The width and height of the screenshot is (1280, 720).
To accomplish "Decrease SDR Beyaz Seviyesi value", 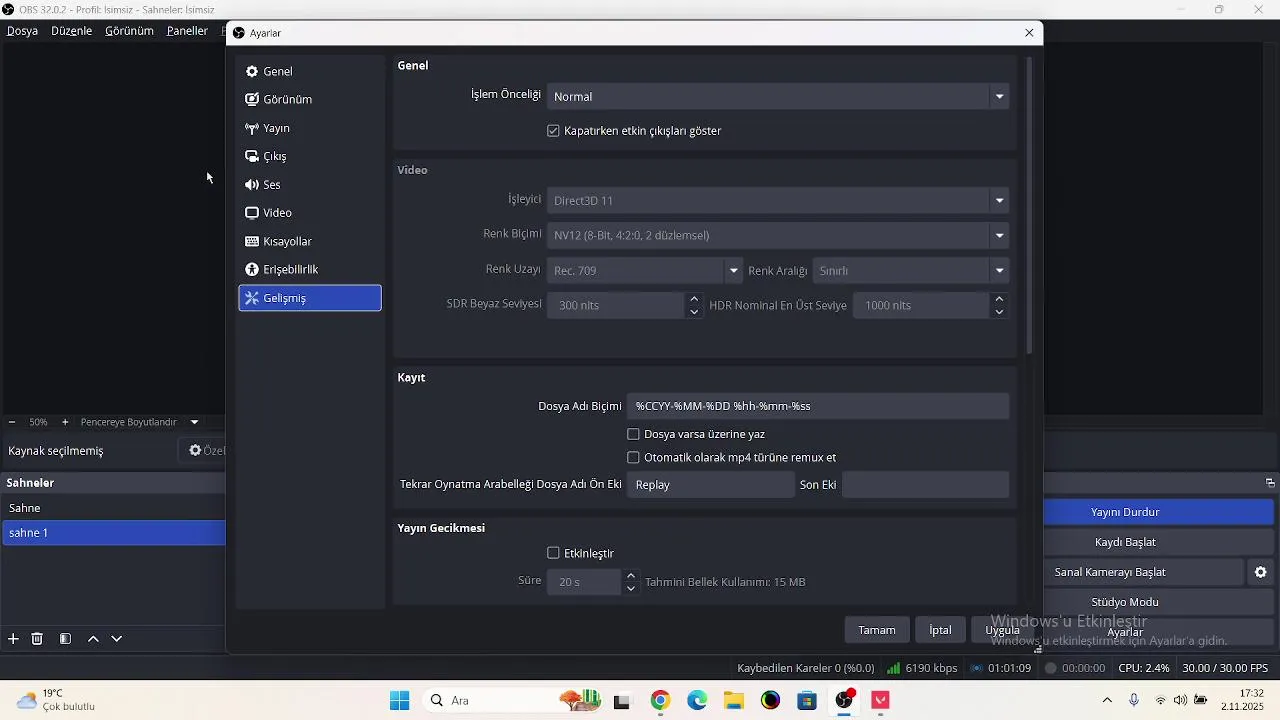I will pos(694,312).
